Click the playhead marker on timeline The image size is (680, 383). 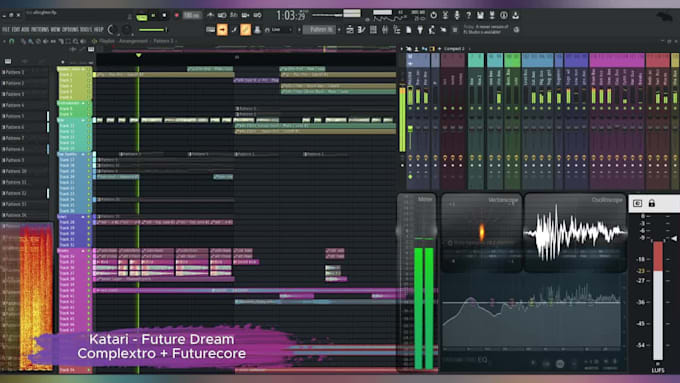pyautogui.click(x=138, y=55)
